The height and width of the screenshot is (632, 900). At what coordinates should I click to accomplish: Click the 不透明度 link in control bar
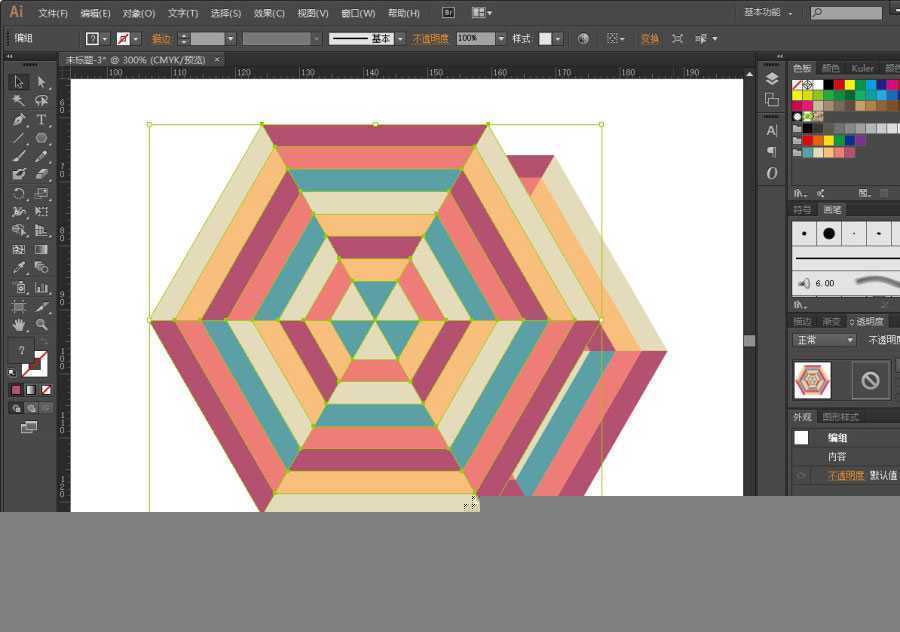point(430,39)
